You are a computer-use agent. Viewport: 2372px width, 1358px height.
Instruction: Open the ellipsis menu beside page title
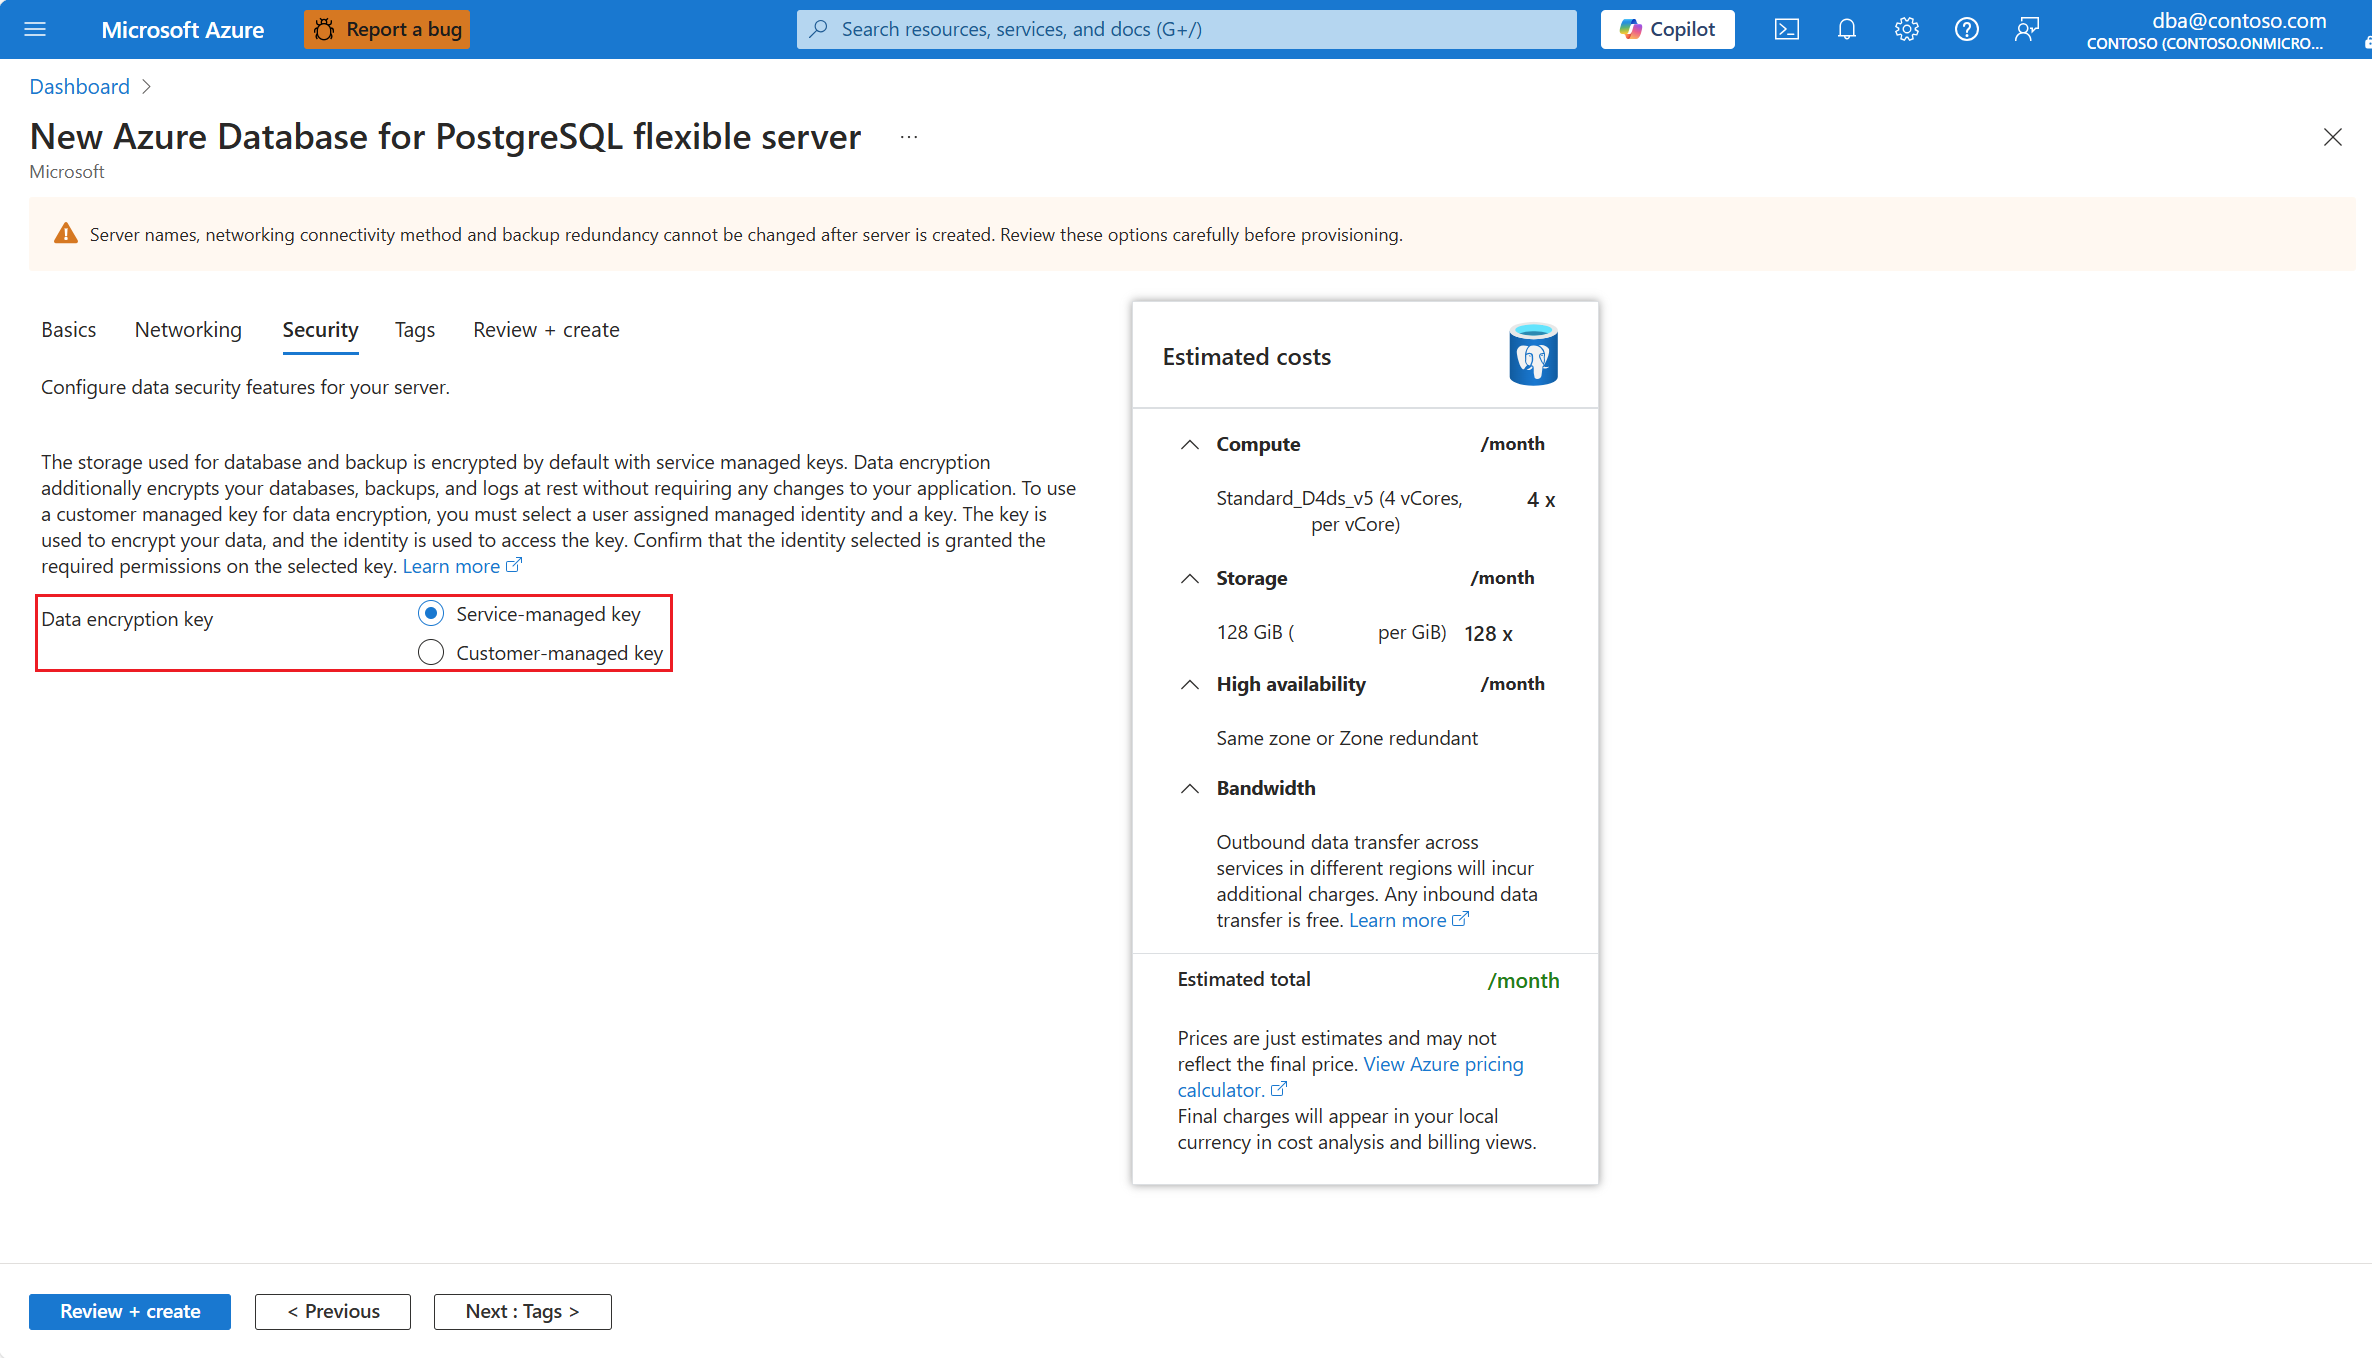click(x=908, y=137)
